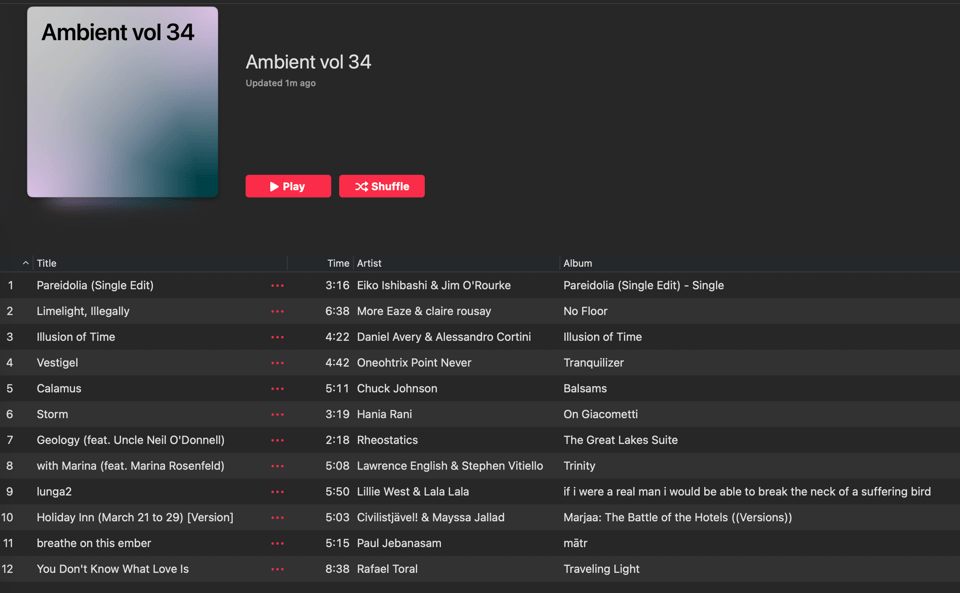The height and width of the screenshot is (593, 960).
Task: Sort tracks by the Title column
Action: (x=47, y=264)
